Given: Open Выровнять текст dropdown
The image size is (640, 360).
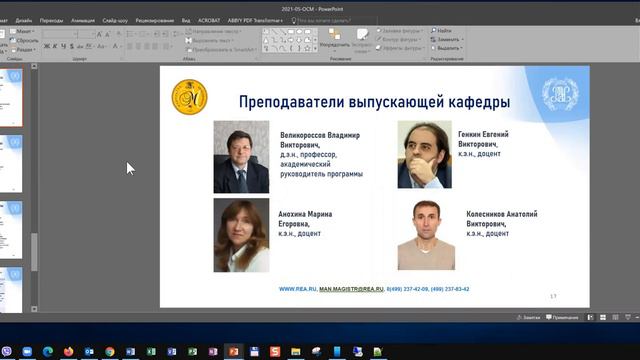Looking at the screenshot, I should point(210,40).
